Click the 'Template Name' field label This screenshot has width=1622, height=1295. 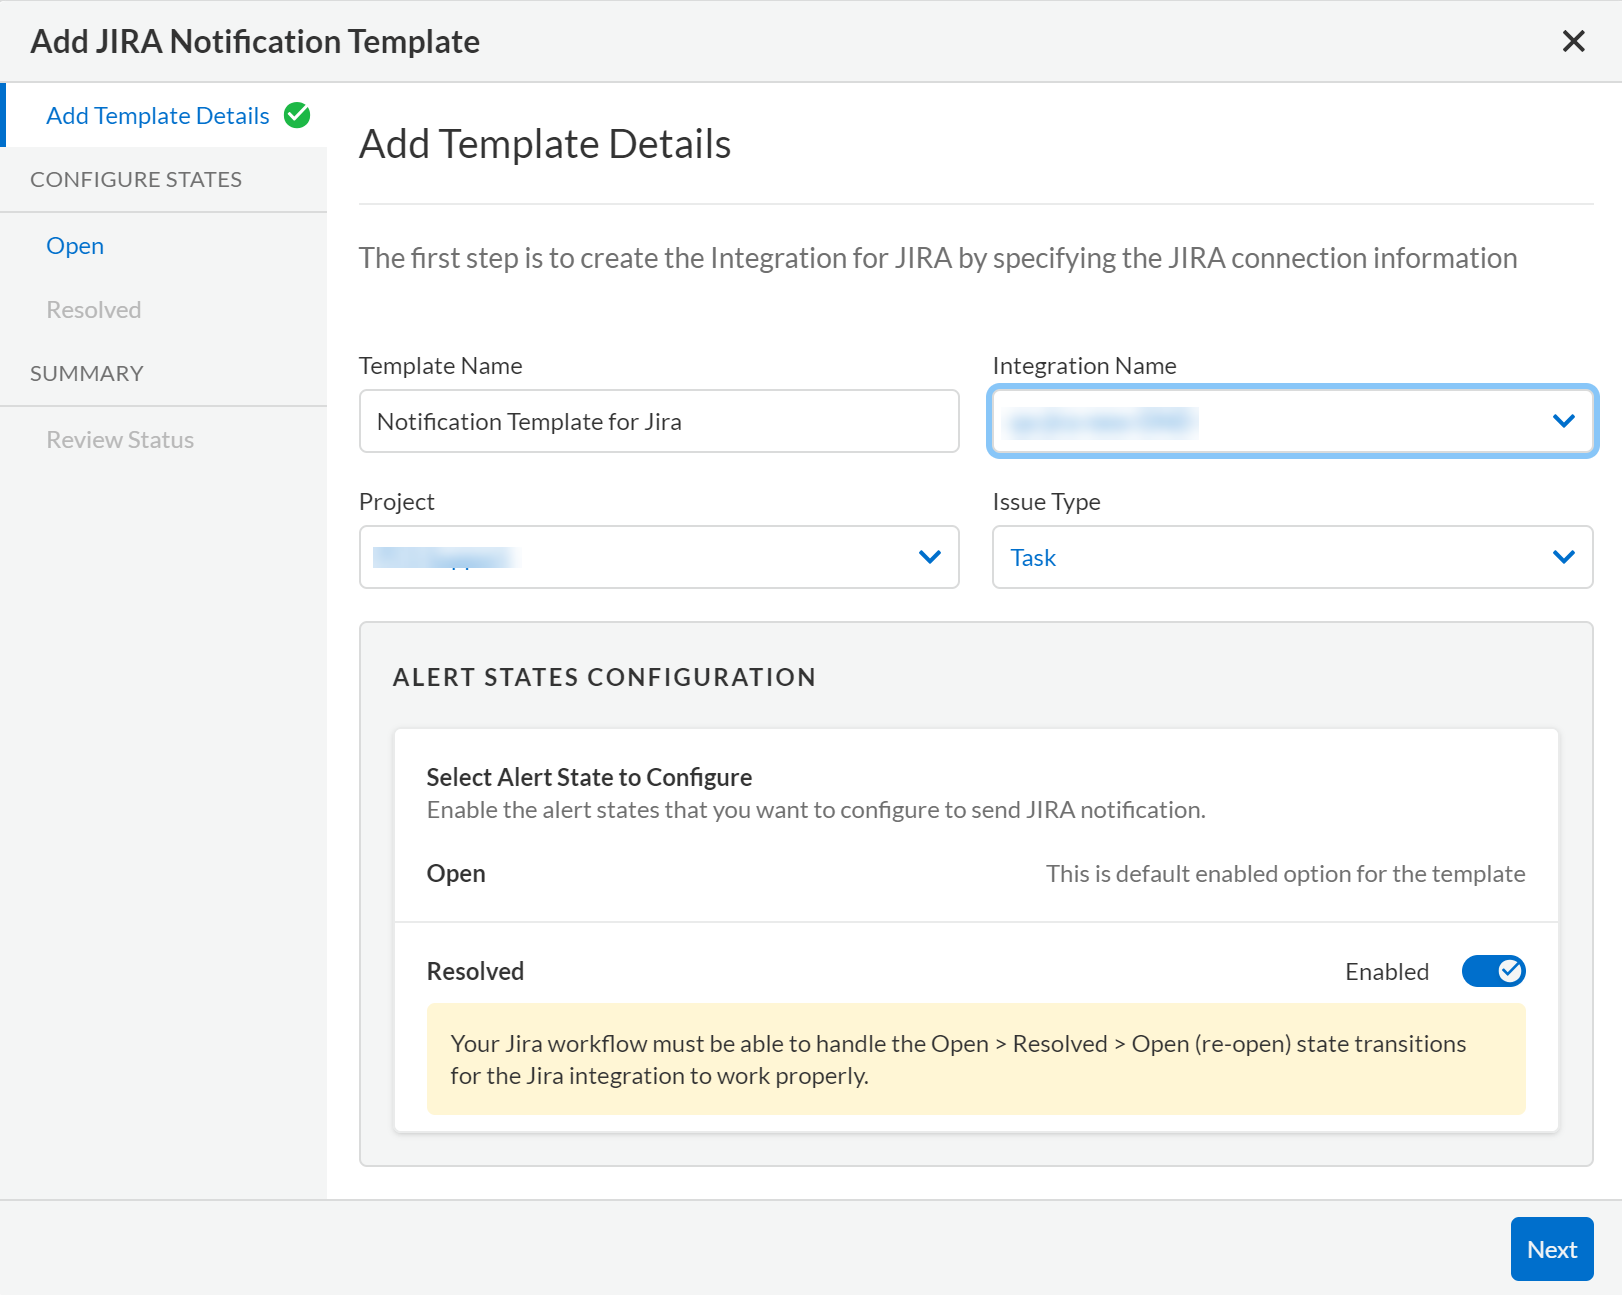(x=441, y=366)
